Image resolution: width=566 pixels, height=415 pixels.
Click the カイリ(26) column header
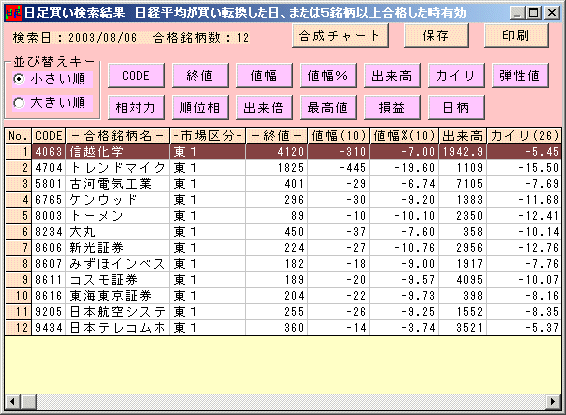coord(524,136)
